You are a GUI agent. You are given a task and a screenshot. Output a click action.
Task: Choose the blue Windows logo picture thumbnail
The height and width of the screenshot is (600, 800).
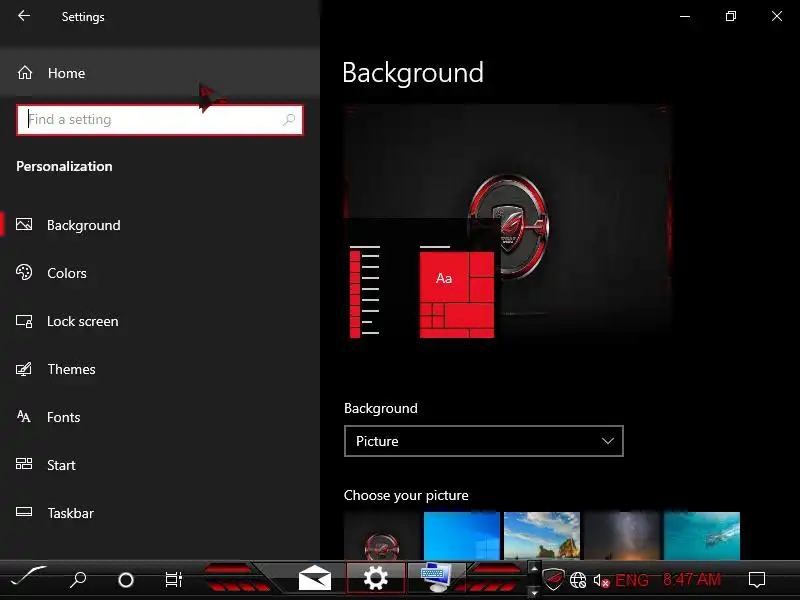click(462, 536)
